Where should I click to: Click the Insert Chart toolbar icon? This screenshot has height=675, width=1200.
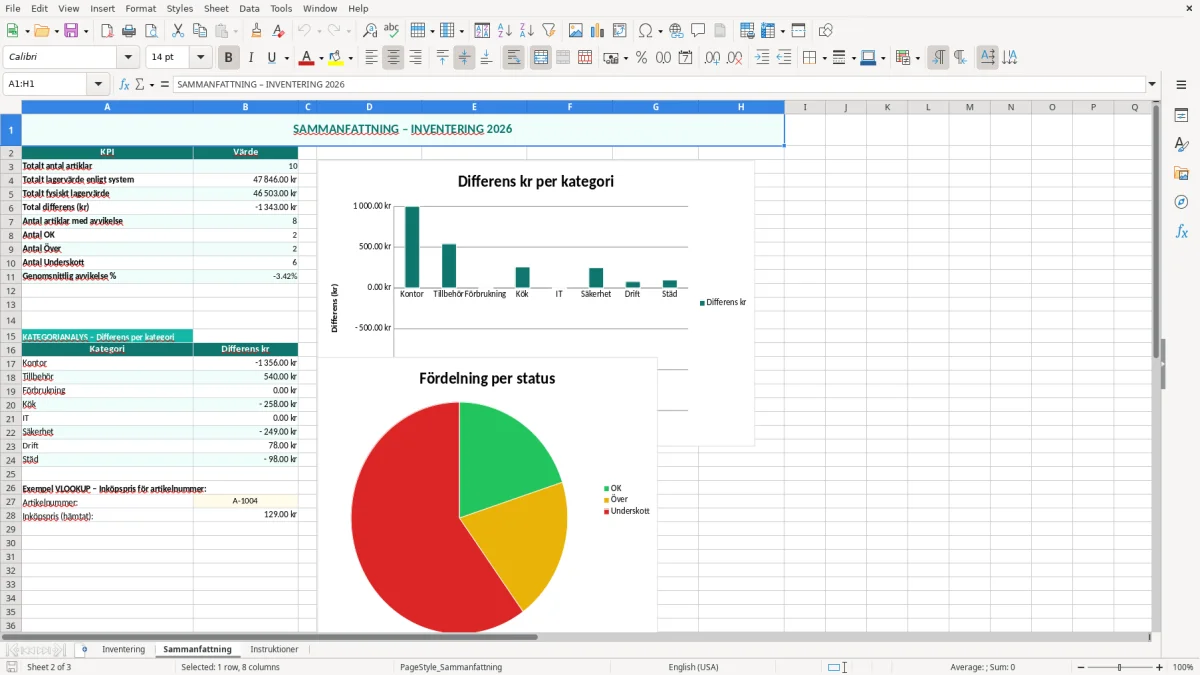point(597,31)
